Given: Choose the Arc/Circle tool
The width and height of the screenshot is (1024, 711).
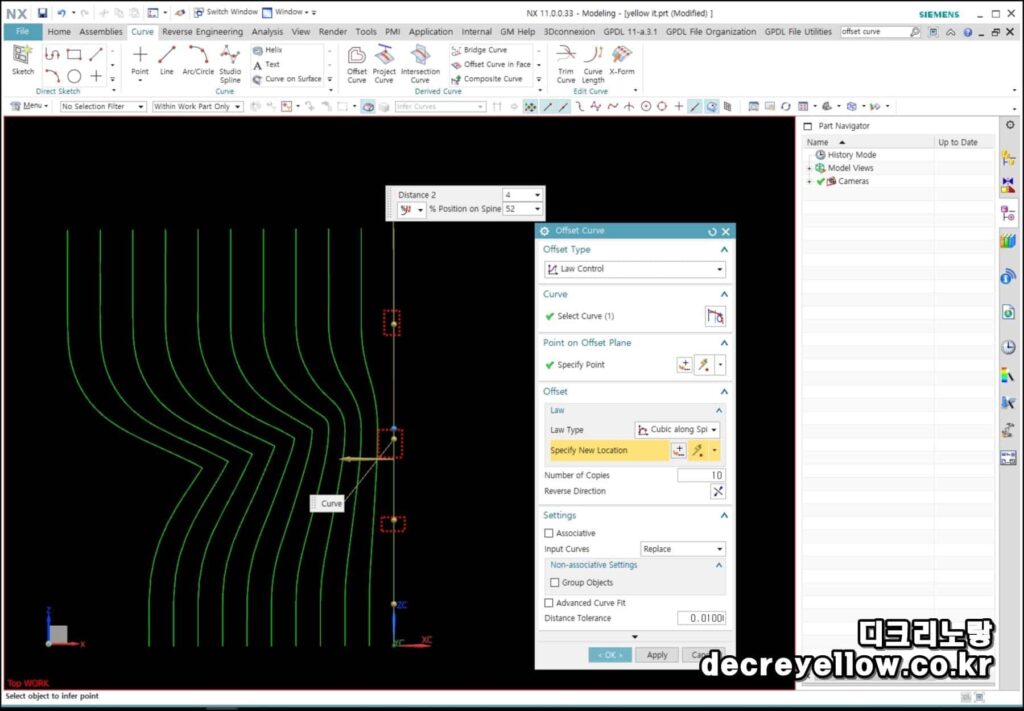Looking at the screenshot, I should coord(198,61).
